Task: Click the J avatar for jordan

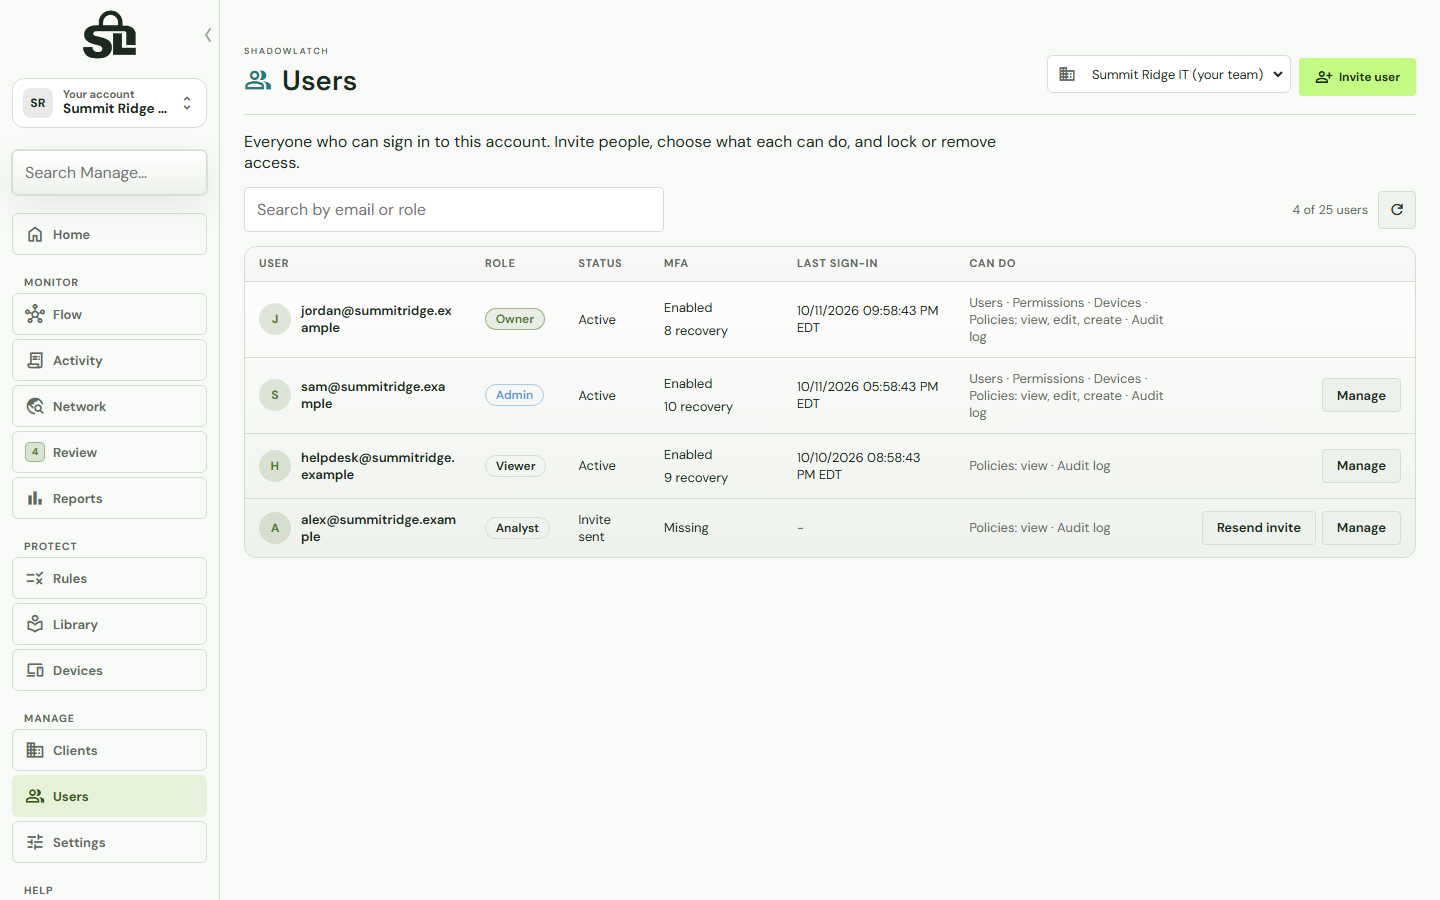Action: click(x=275, y=319)
